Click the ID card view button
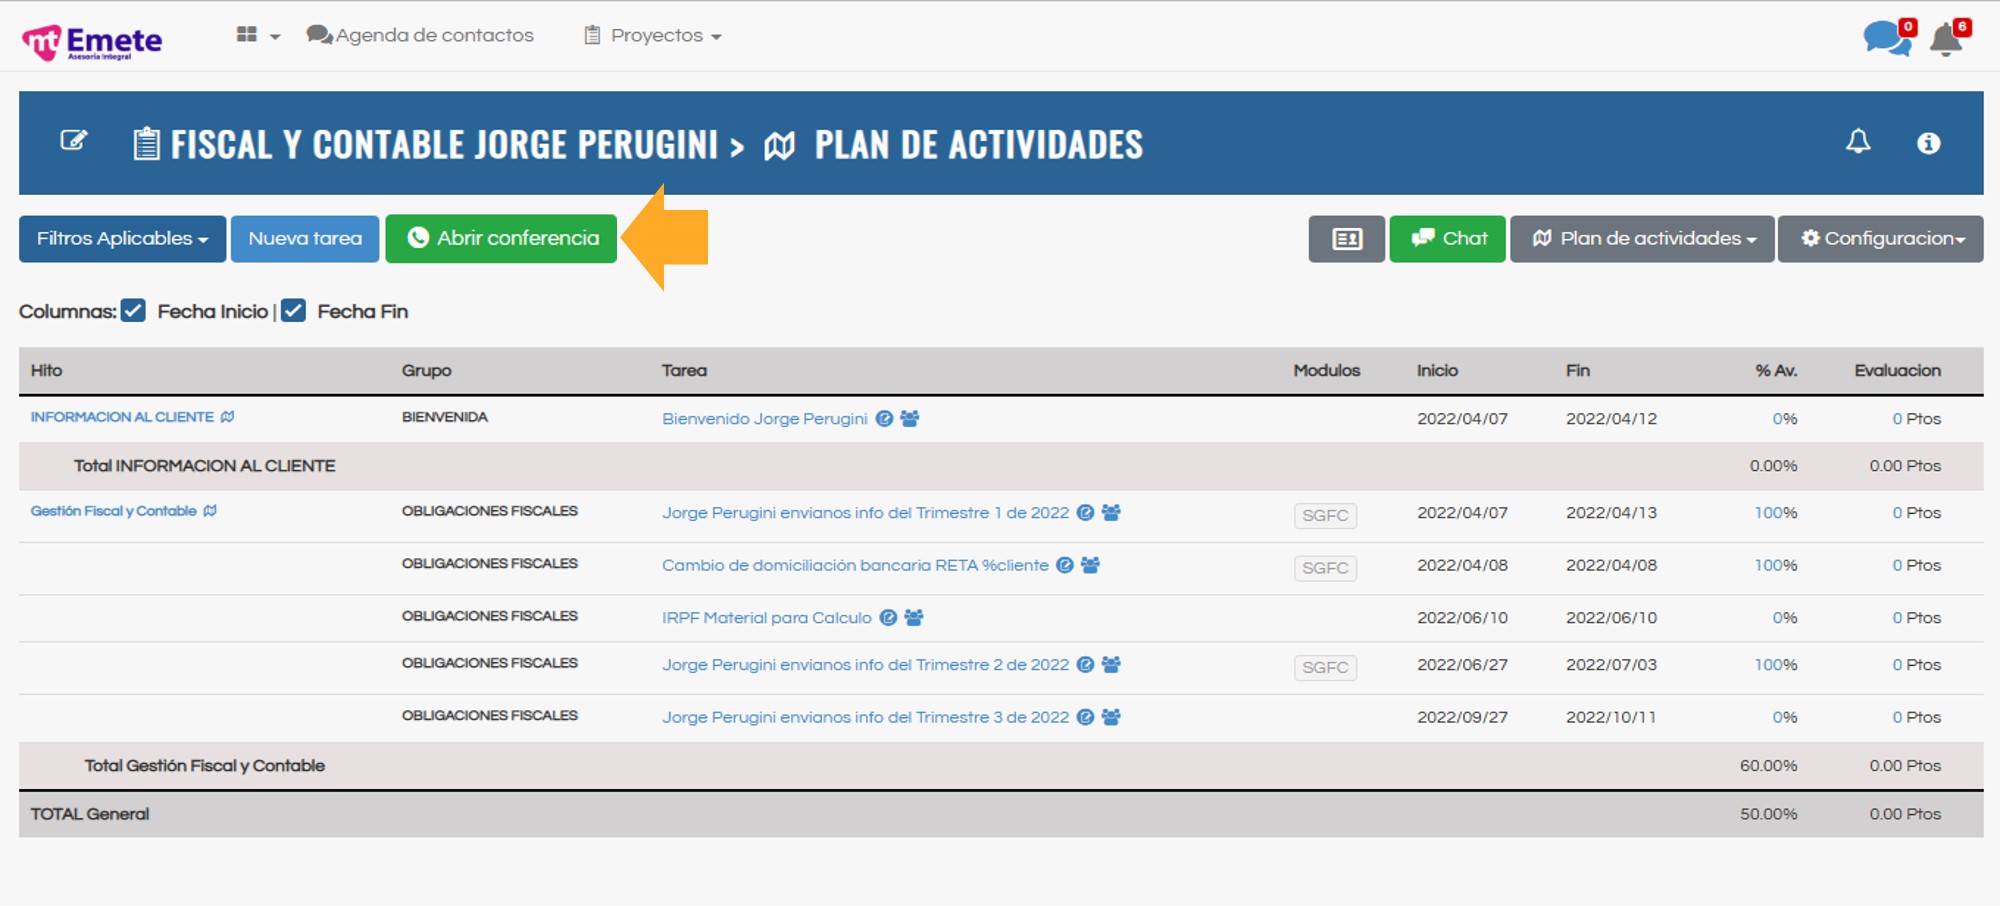2000x906 pixels. pos(1346,239)
